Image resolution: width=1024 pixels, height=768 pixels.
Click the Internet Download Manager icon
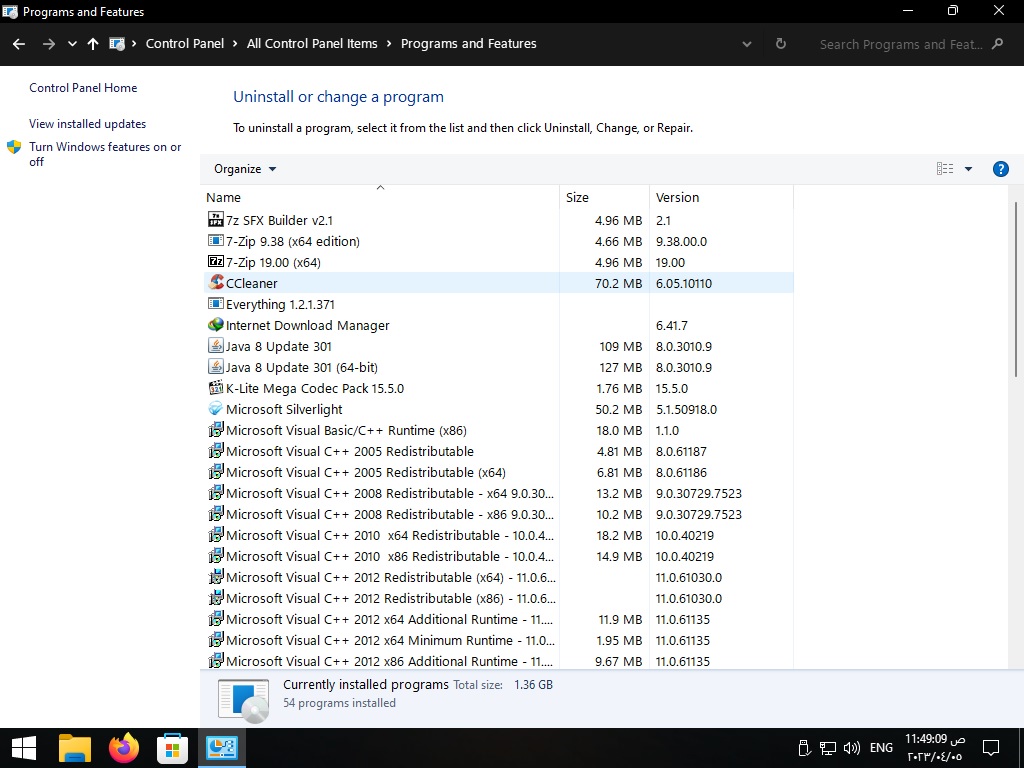[x=216, y=325]
